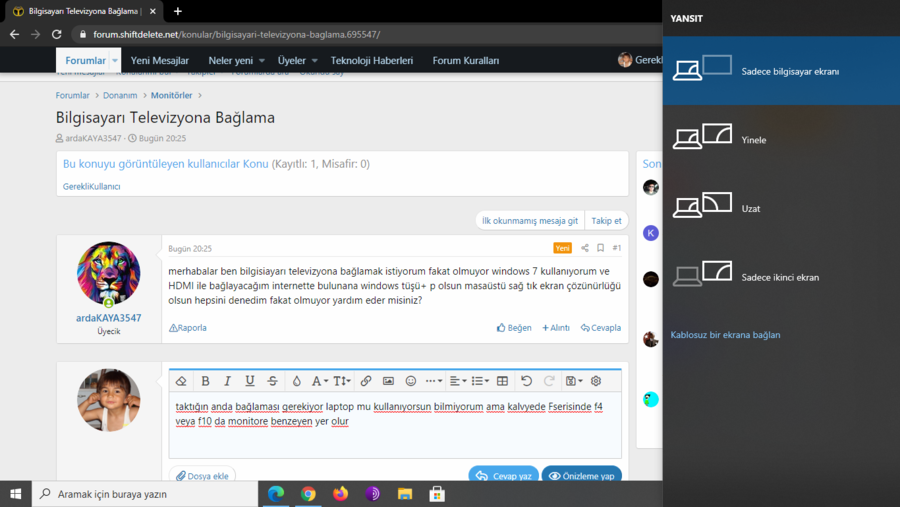Click the Cevap yaz button
Viewport: 900px width, 507px height.
(503, 476)
